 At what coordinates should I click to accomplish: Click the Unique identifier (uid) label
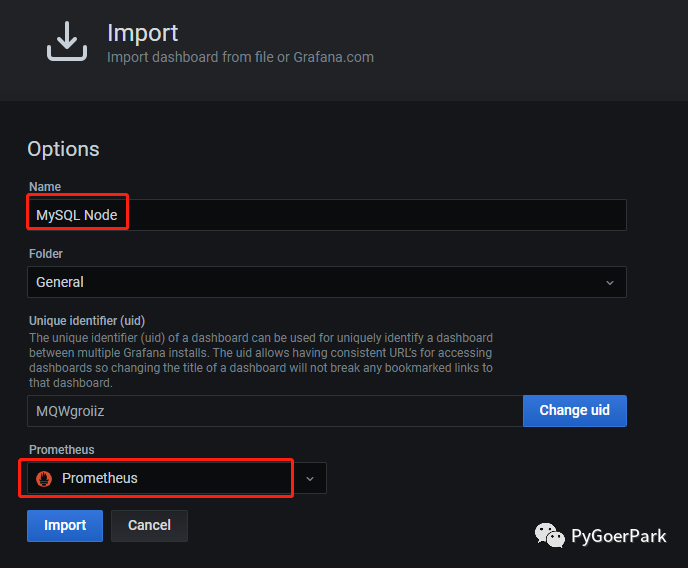point(87,321)
